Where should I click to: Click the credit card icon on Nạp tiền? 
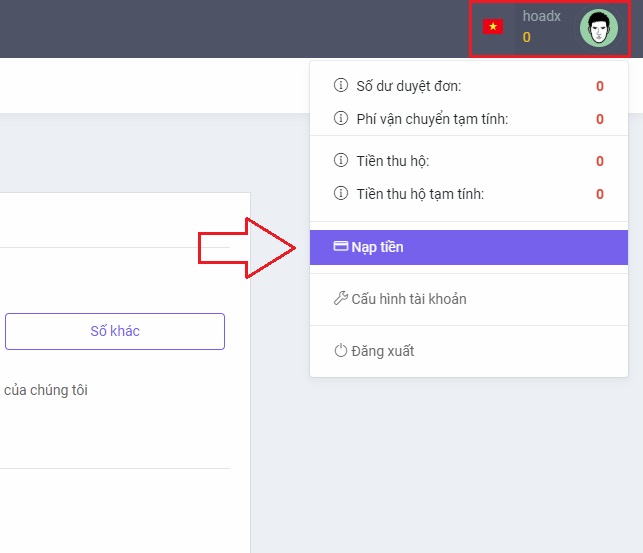(340, 247)
